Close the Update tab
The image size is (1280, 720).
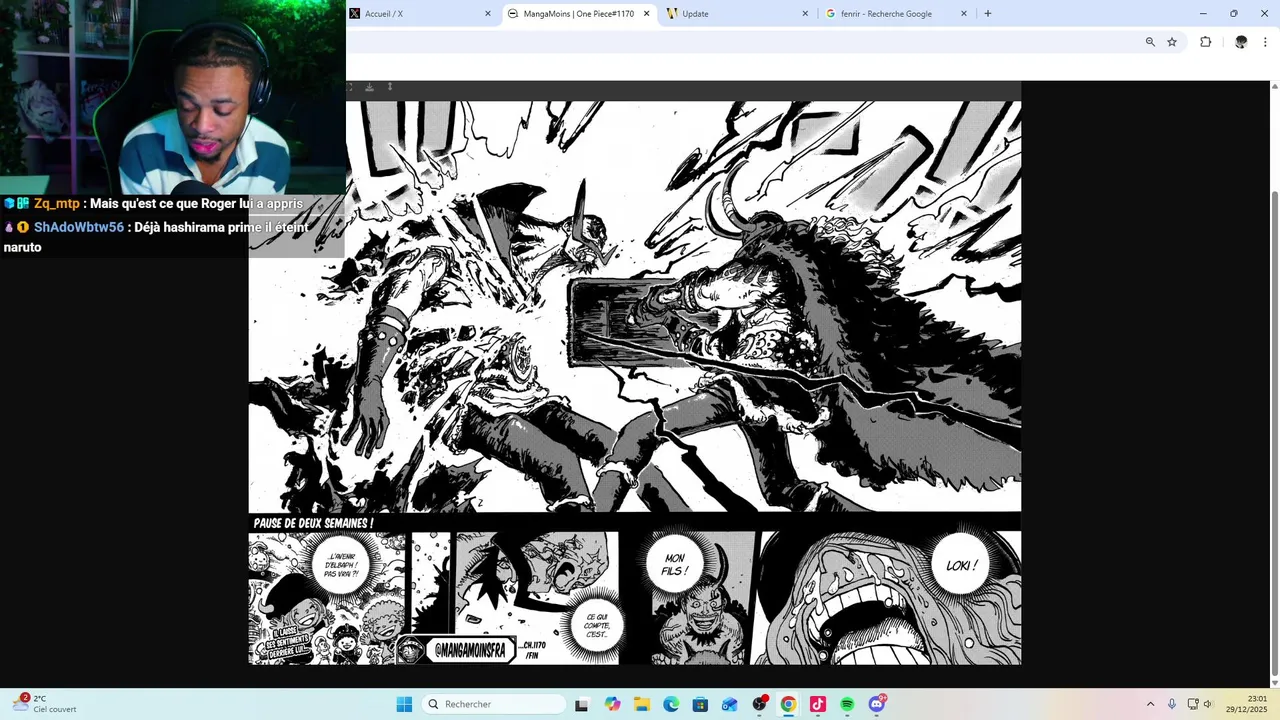805,14
